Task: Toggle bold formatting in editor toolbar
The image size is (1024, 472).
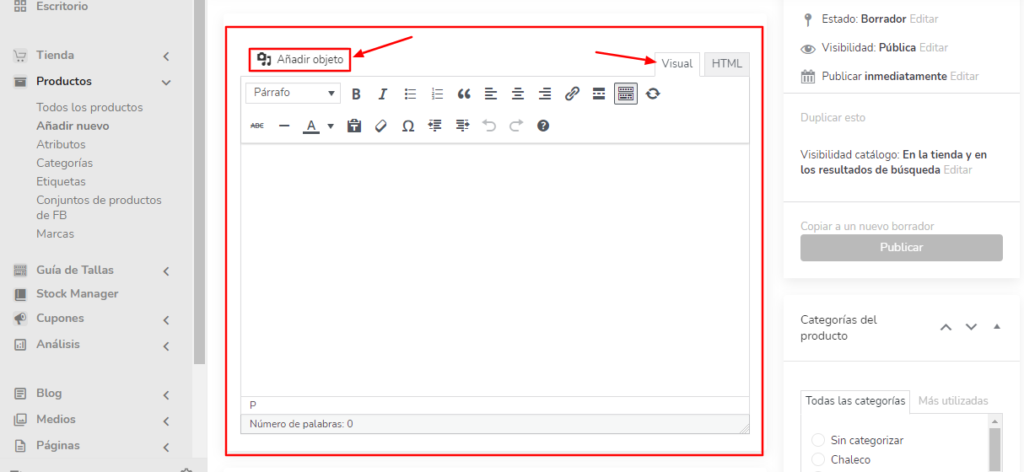Action: pyautogui.click(x=356, y=94)
